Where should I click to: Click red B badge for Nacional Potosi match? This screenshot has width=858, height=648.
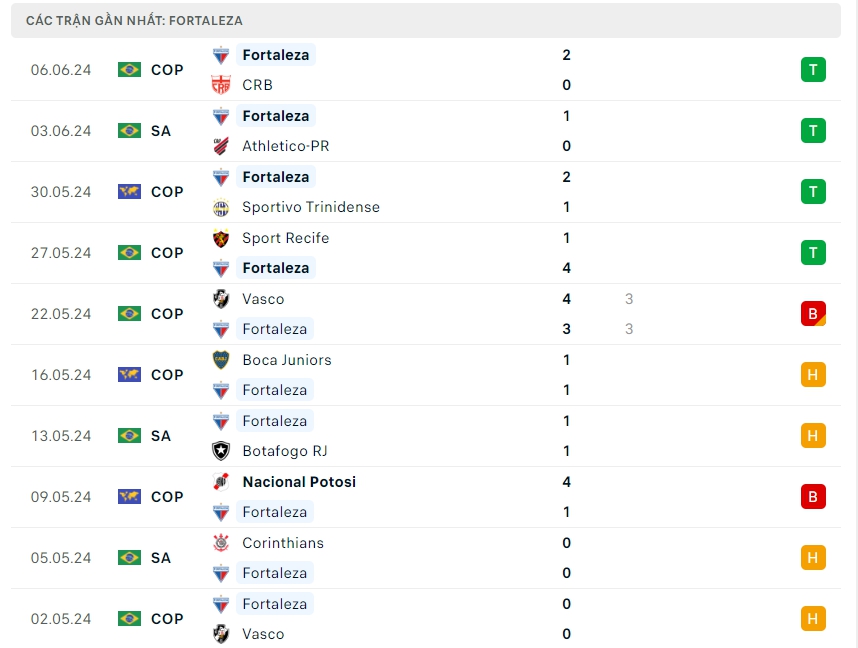(813, 496)
